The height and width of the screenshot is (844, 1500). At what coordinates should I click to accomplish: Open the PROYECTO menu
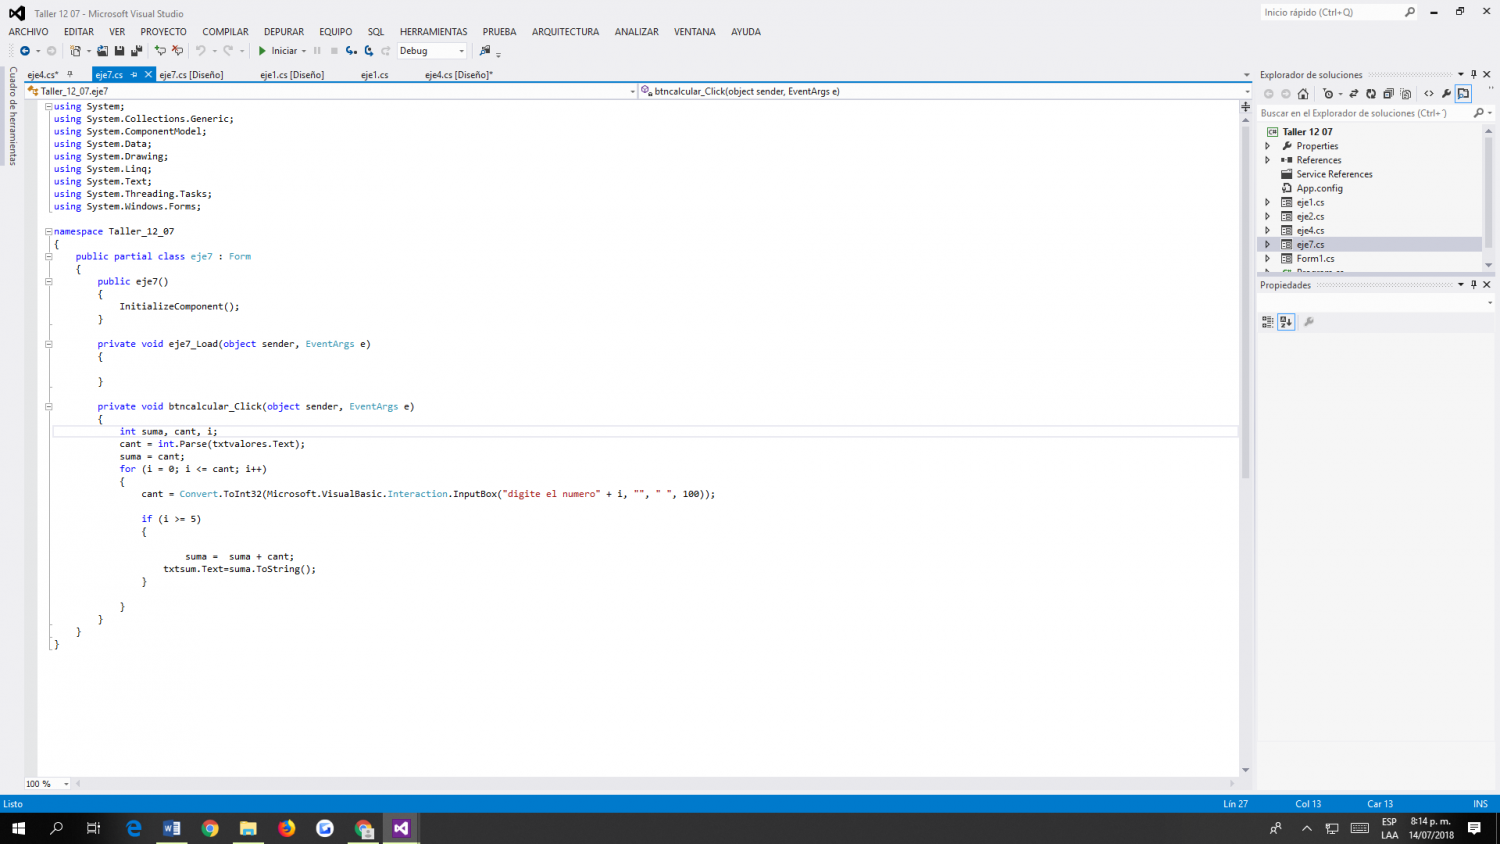[163, 32]
